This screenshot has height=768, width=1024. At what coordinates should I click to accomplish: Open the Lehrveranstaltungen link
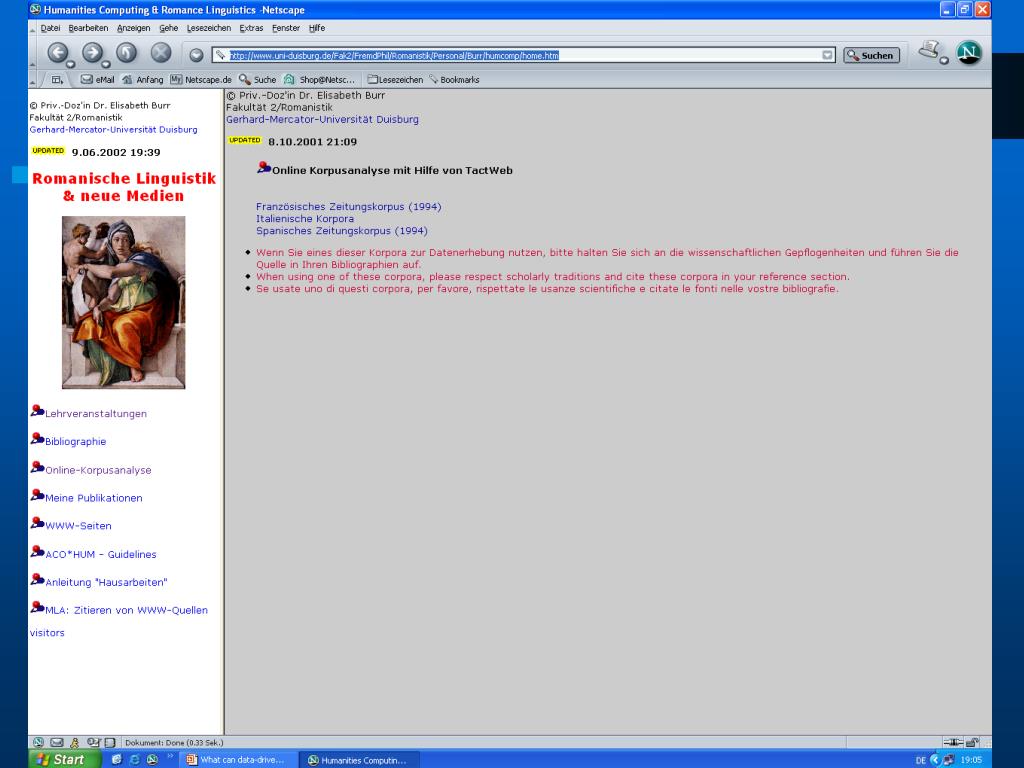(x=96, y=413)
